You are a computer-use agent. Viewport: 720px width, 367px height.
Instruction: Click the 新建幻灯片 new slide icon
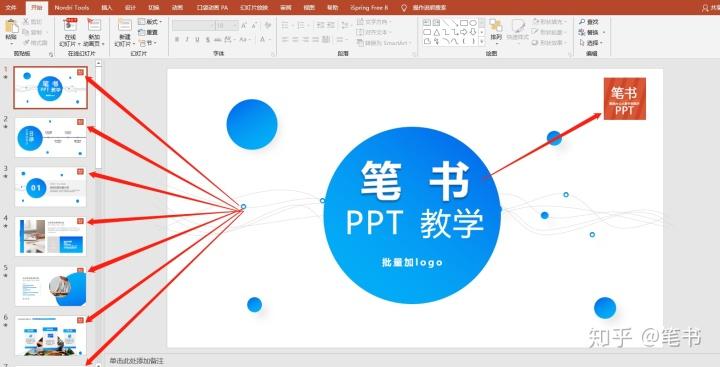(x=124, y=25)
